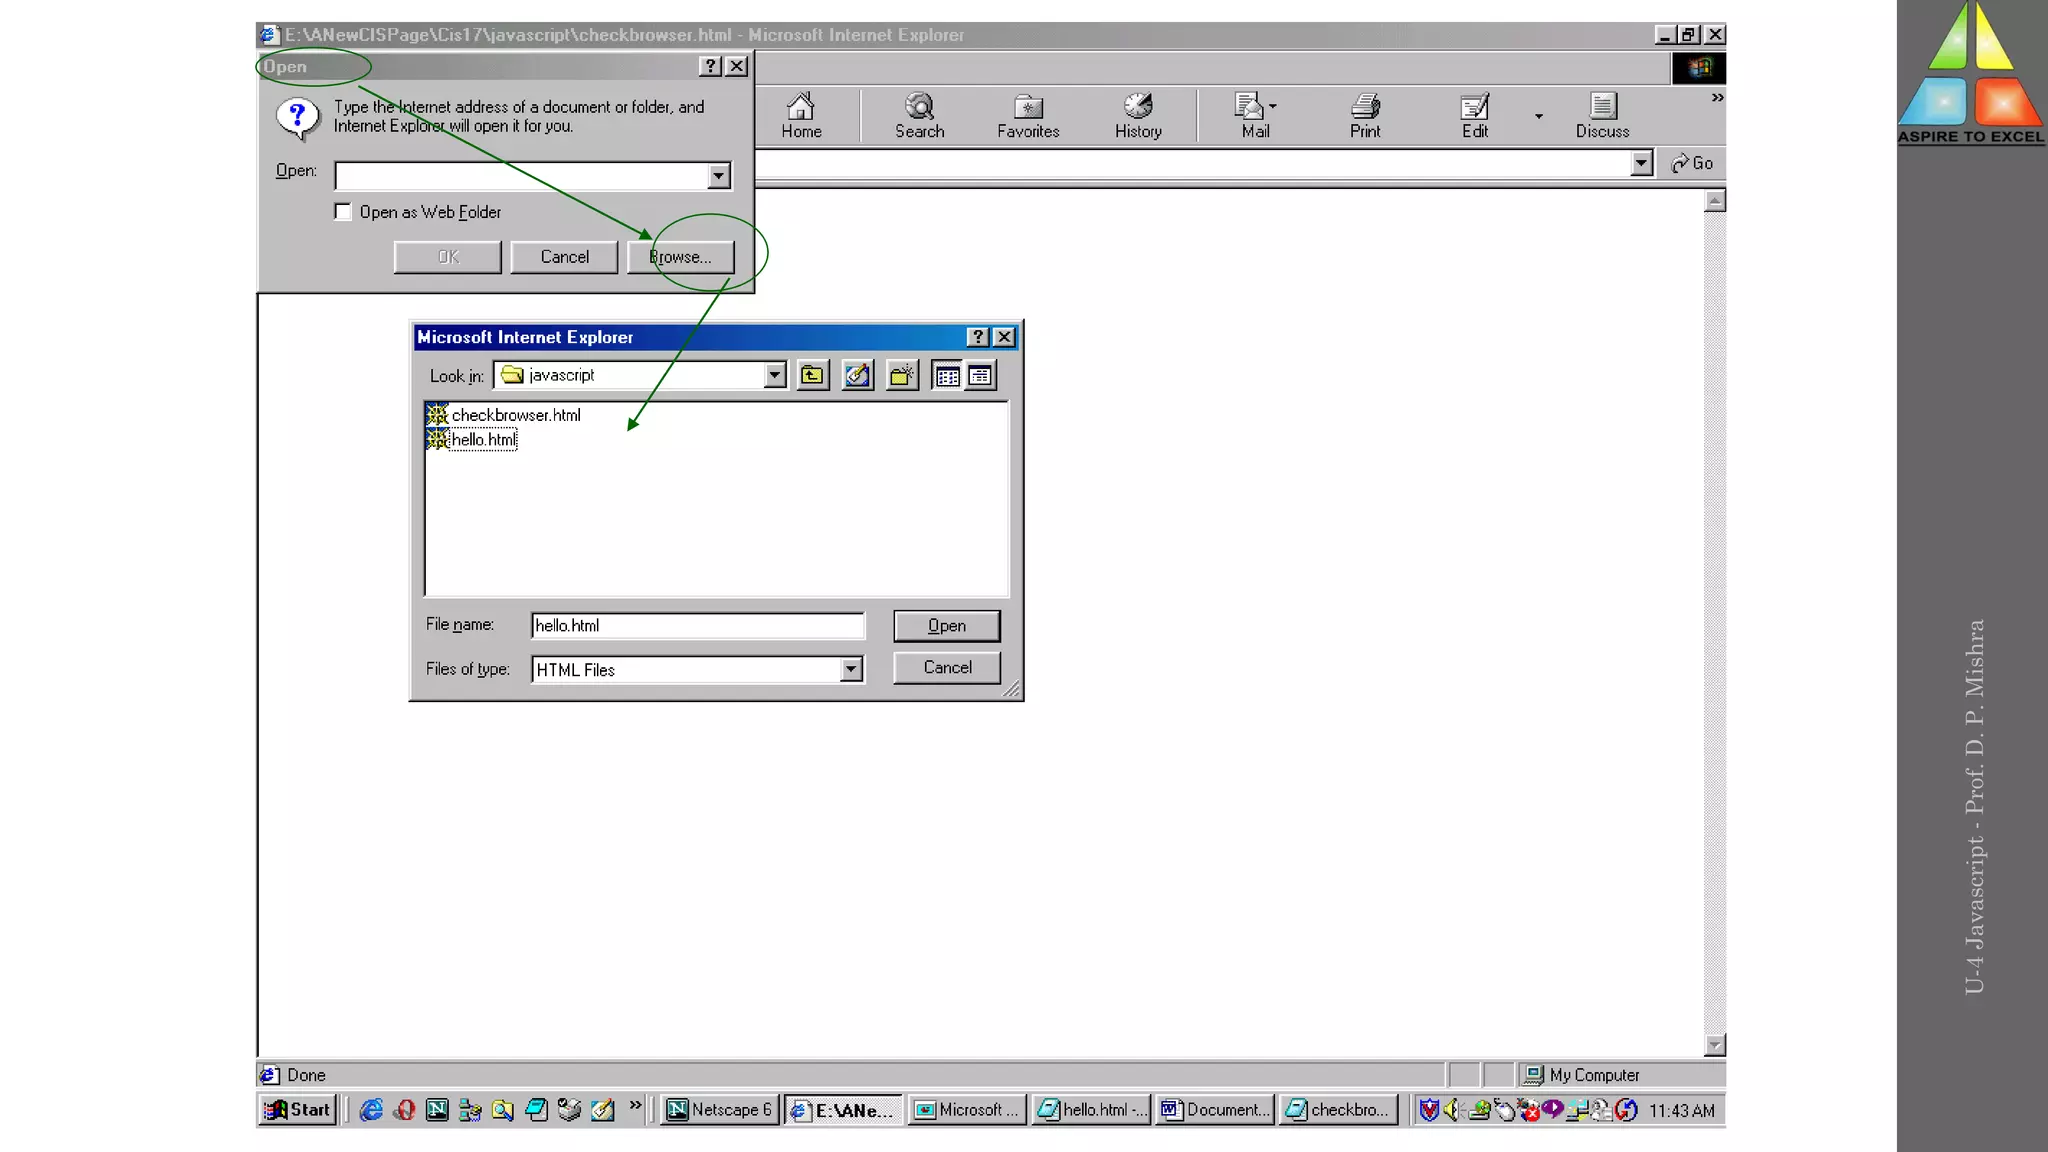Switch file dialog to Details view
Image resolution: width=2048 pixels, height=1152 pixels.
pyautogui.click(x=980, y=376)
